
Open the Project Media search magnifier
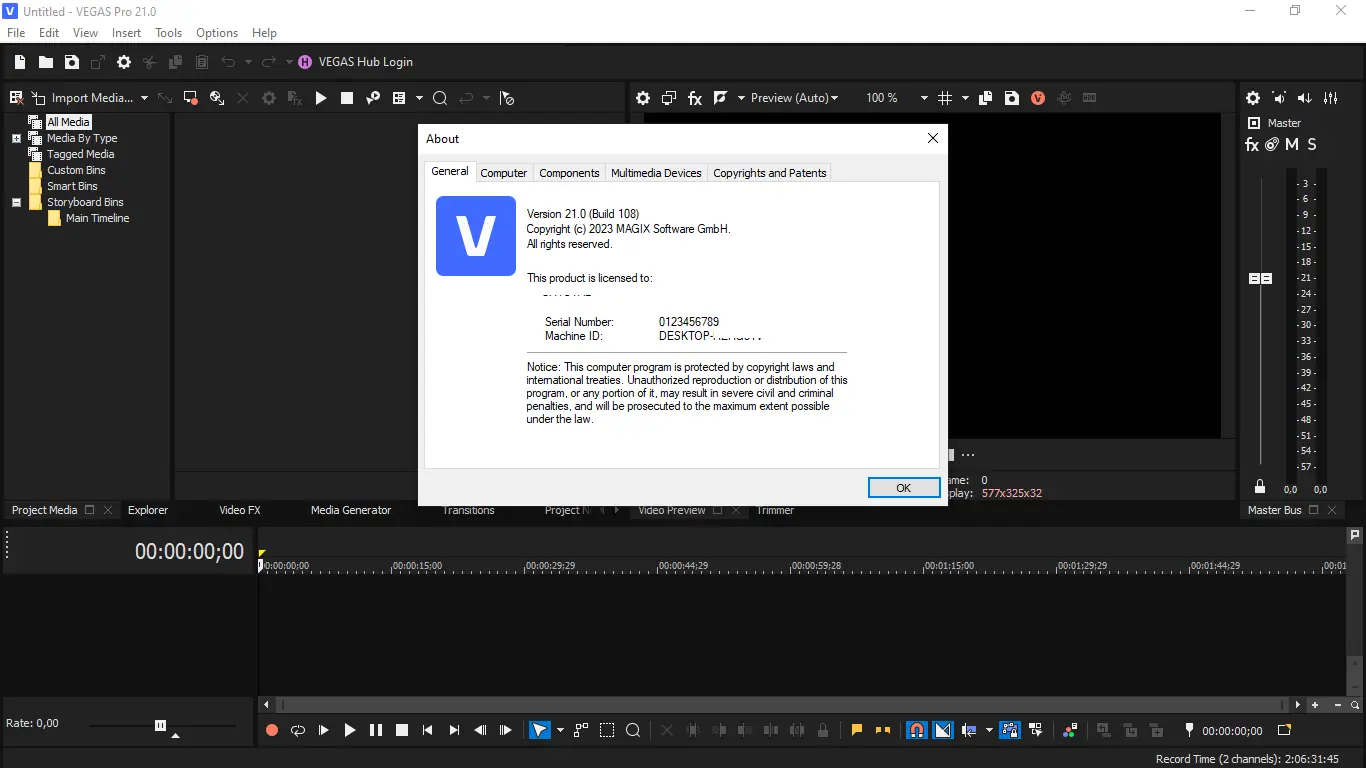tap(439, 98)
